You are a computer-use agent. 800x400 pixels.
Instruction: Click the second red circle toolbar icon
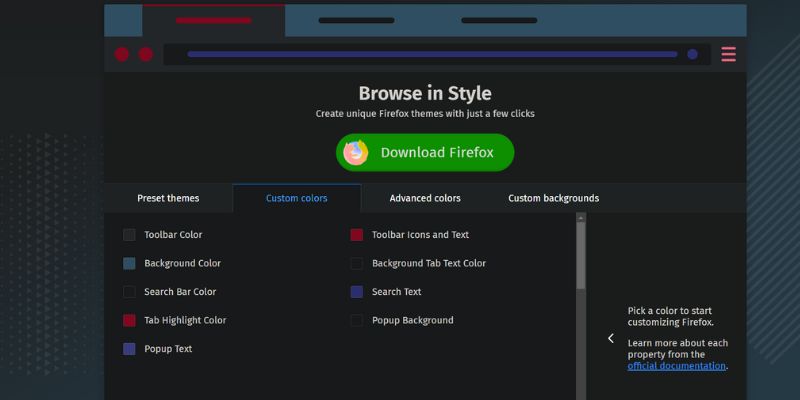click(x=146, y=54)
